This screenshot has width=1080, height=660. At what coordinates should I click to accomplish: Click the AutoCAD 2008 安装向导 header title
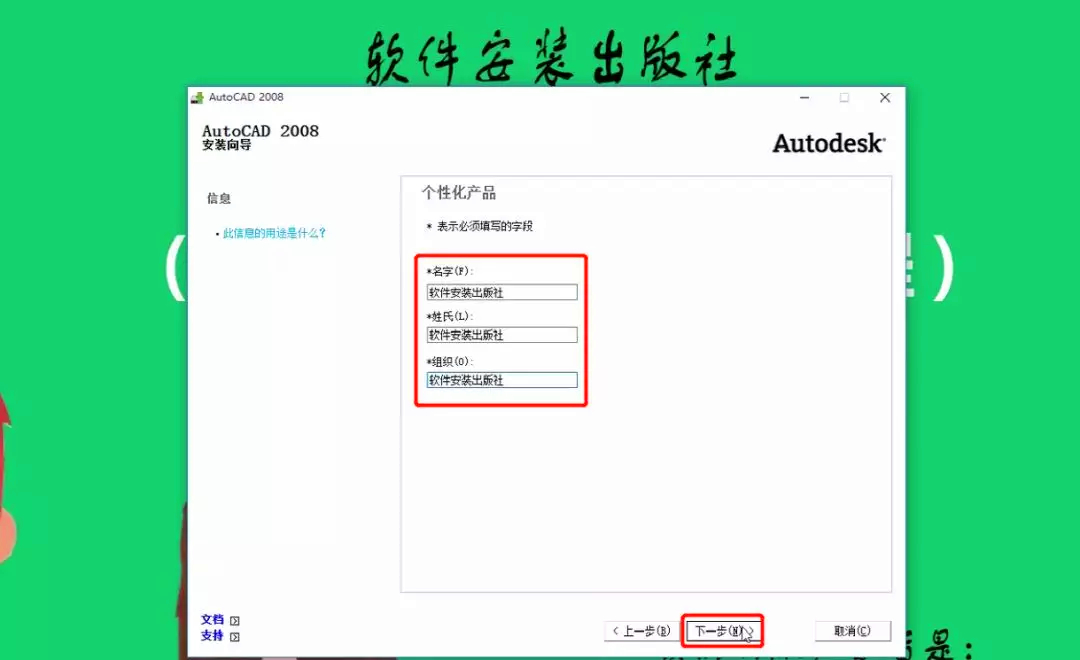point(260,136)
